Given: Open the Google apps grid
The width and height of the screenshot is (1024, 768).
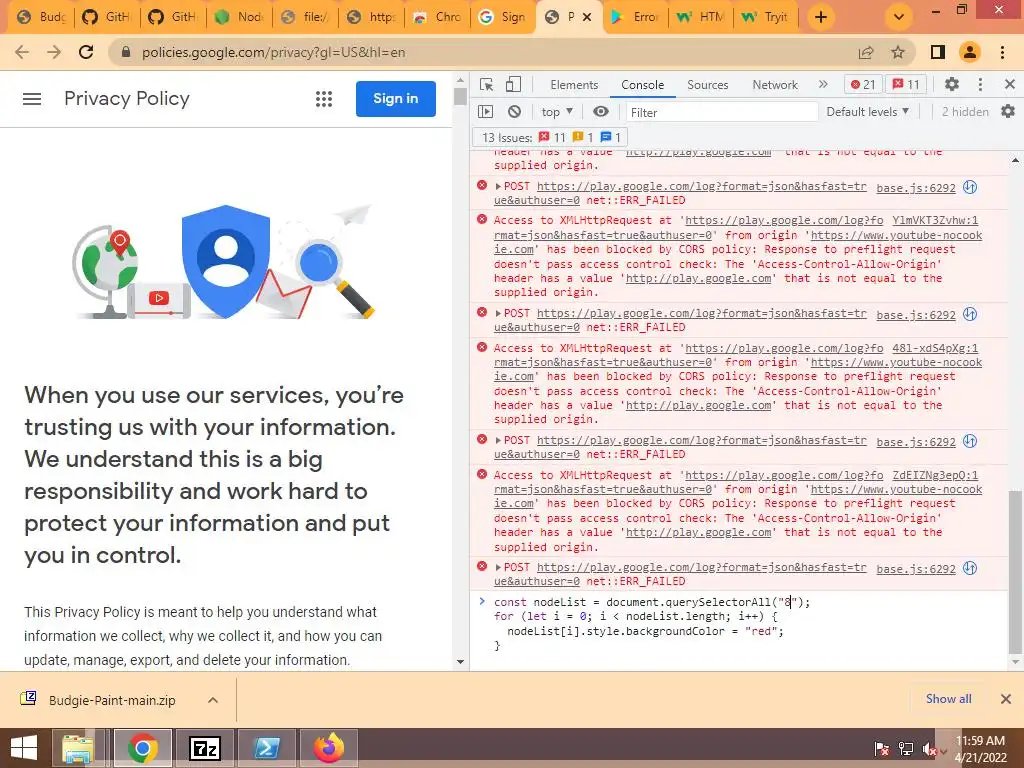Looking at the screenshot, I should coord(324,99).
